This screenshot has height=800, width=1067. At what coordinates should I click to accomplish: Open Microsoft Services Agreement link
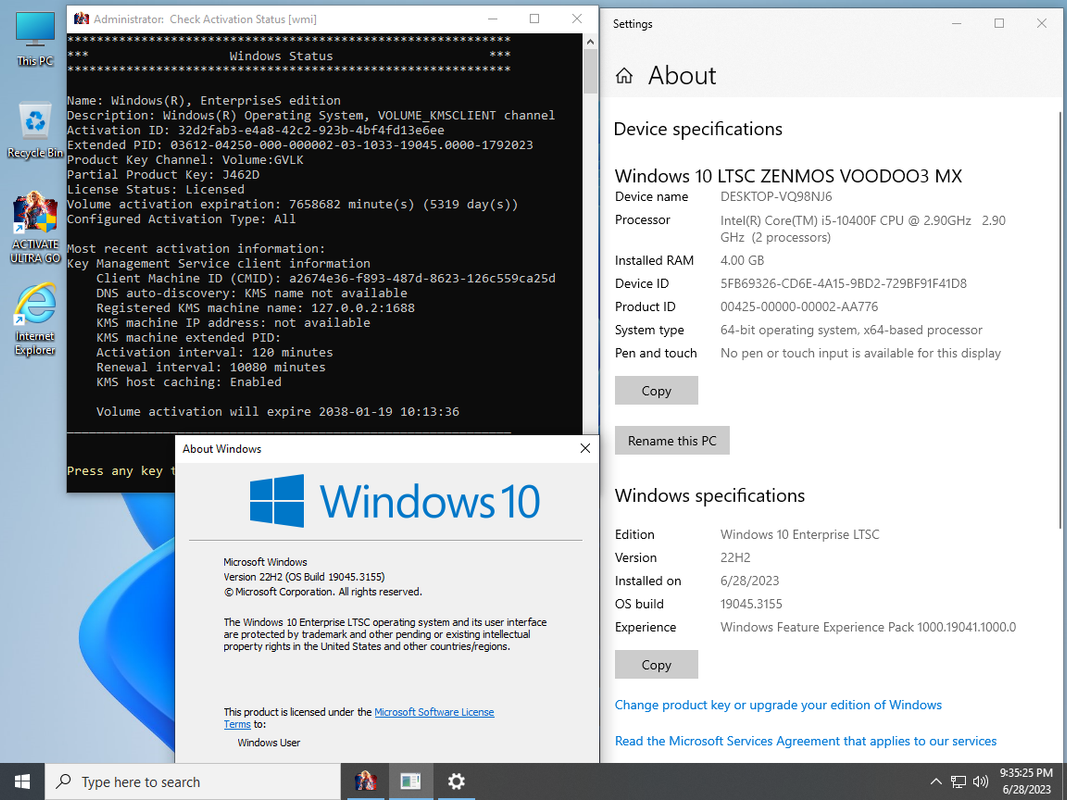806,741
